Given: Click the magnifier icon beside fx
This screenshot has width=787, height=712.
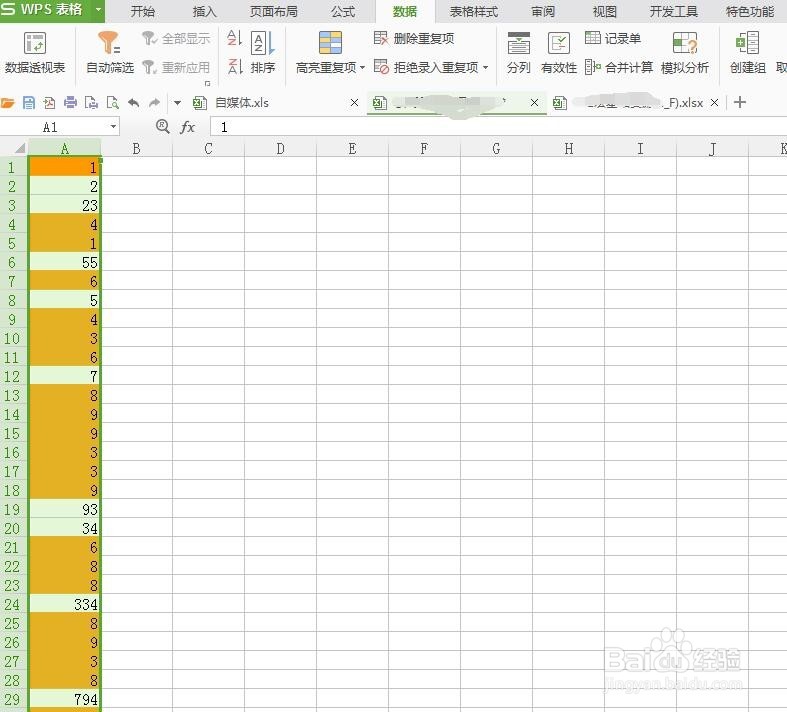Looking at the screenshot, I should (162, 126).
